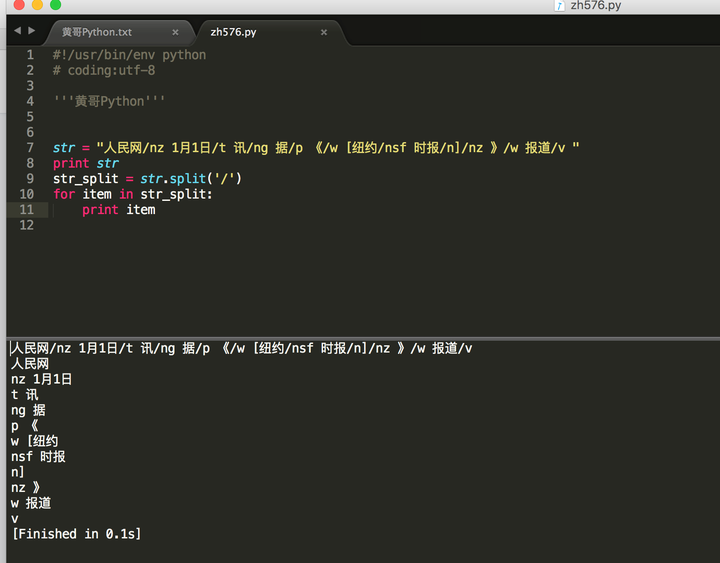Click the back tab navigation arrow

coord(17,31)
